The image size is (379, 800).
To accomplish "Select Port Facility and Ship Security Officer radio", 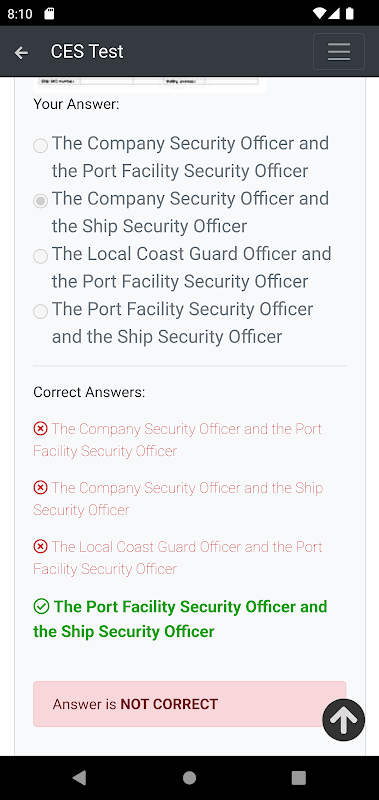I will pos(40,311).
